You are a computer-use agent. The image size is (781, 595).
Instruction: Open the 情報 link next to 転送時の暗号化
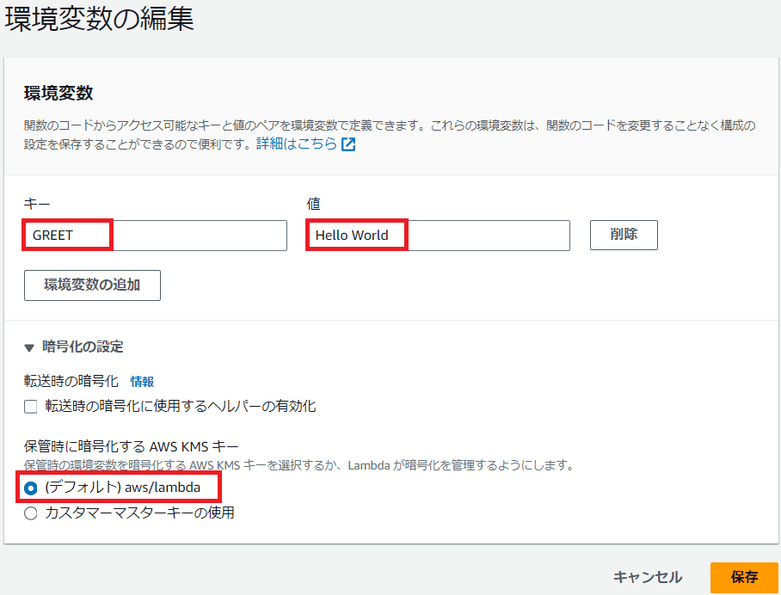pos(142,381)
